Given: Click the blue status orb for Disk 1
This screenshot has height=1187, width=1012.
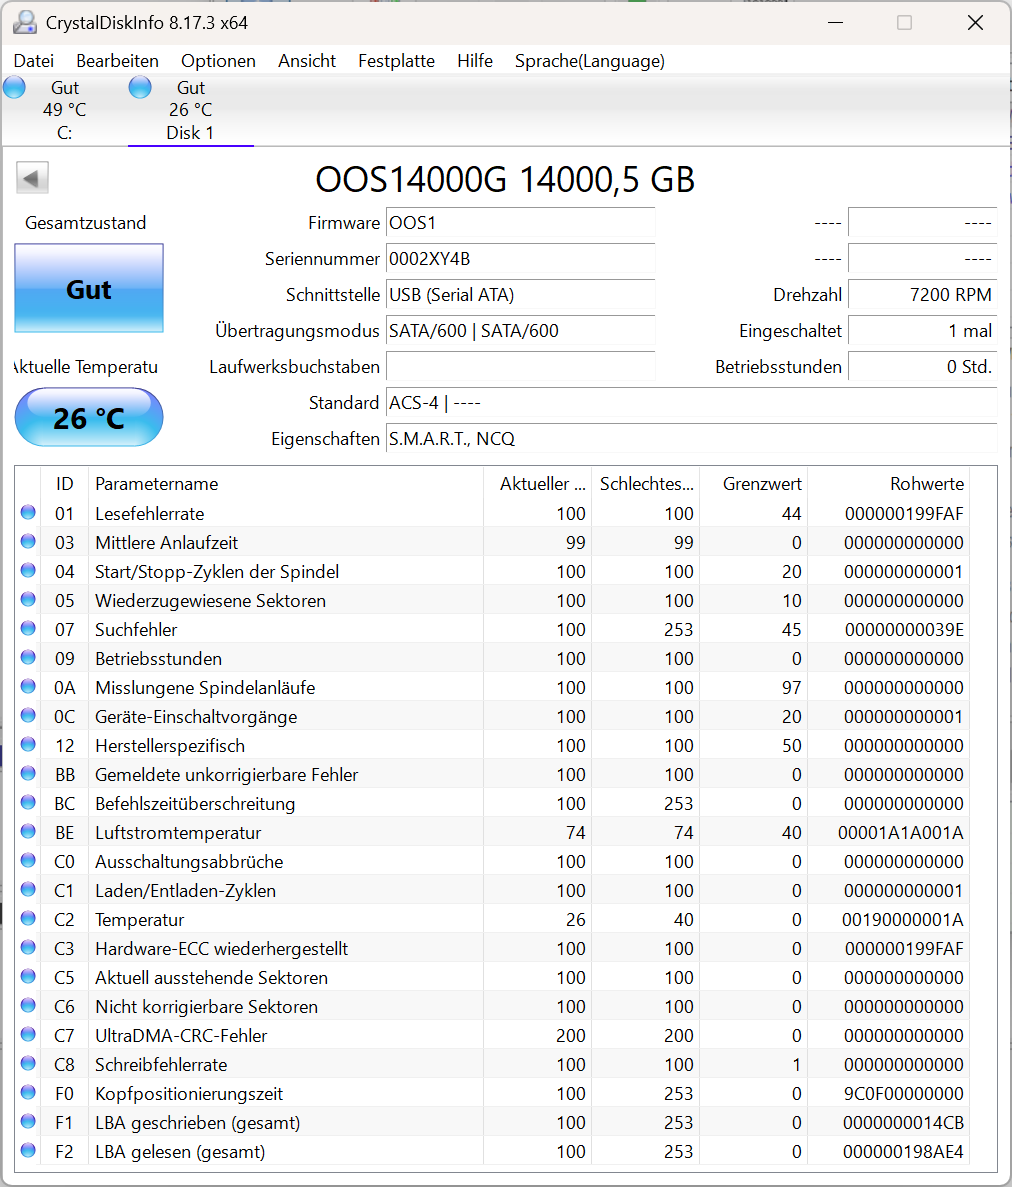Looking at the screenshot, I should 140,88.
